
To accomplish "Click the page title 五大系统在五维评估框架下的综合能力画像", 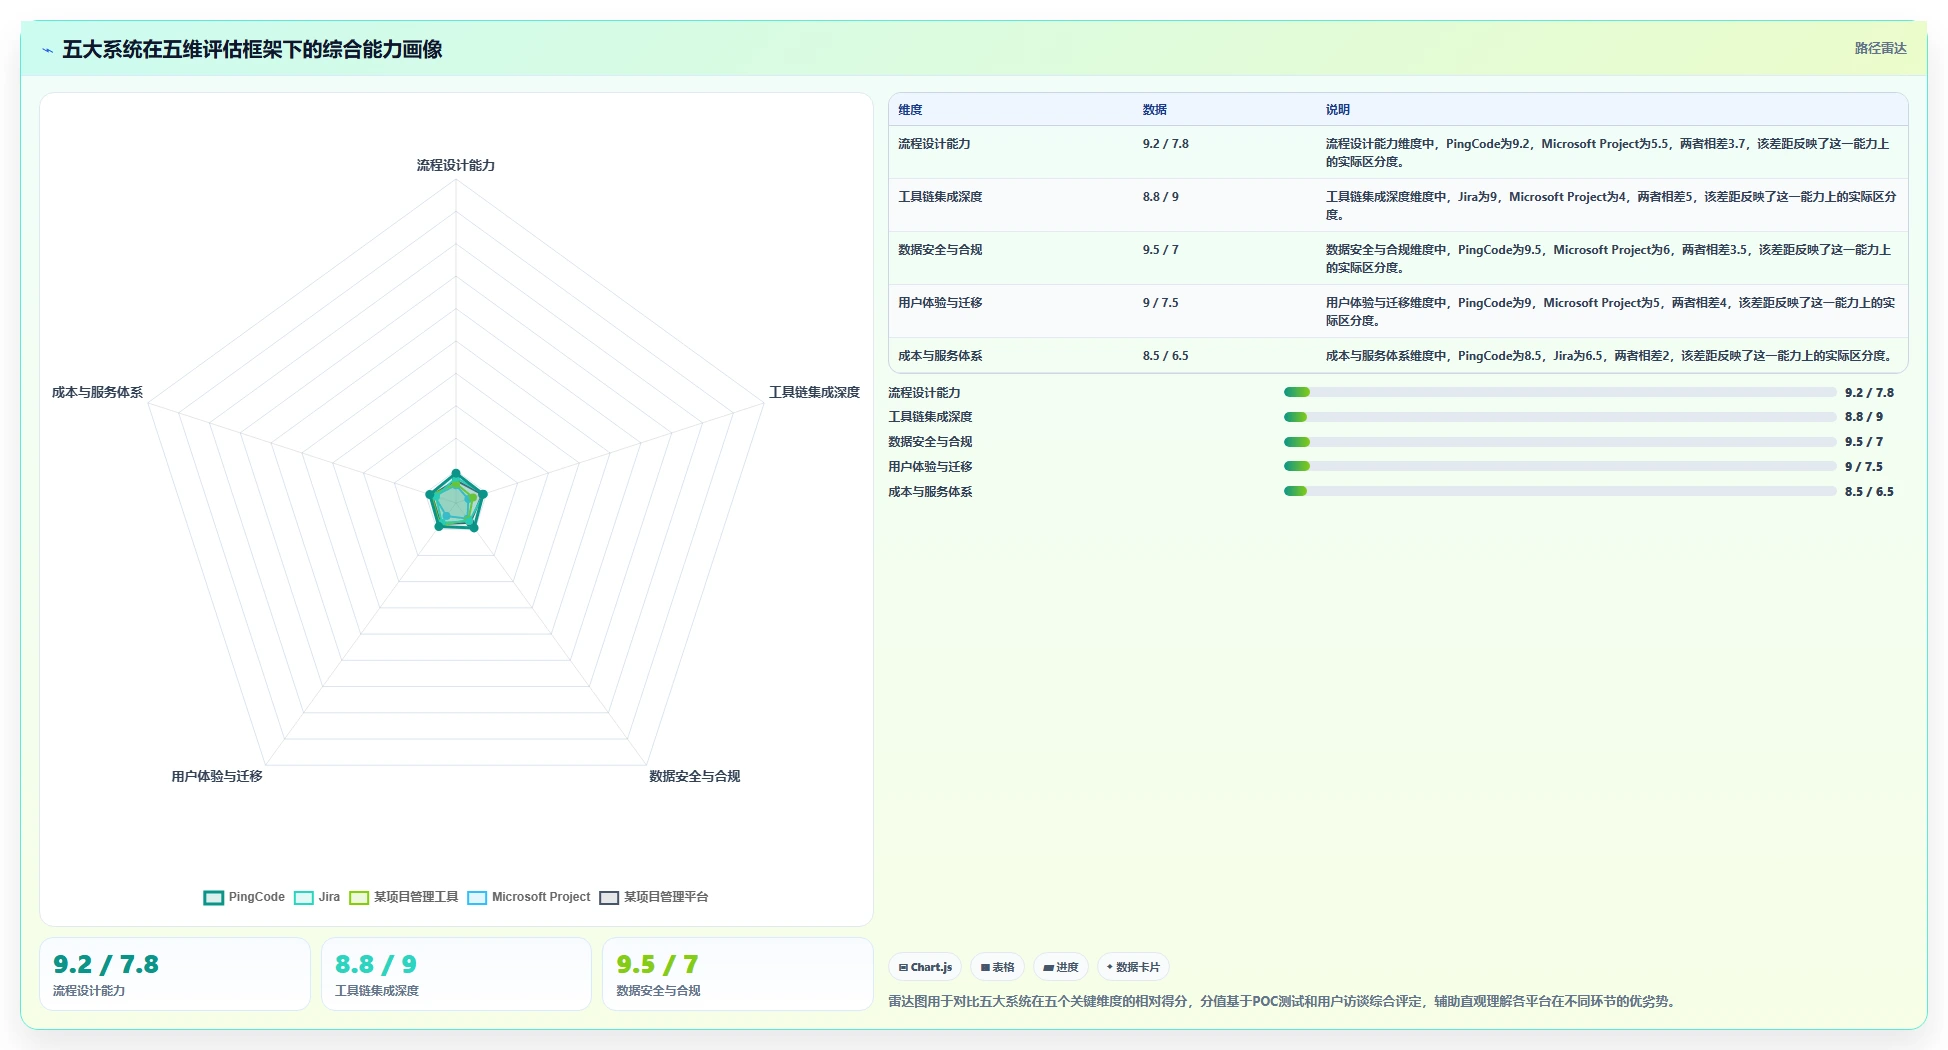I will (x=252, y=49).
